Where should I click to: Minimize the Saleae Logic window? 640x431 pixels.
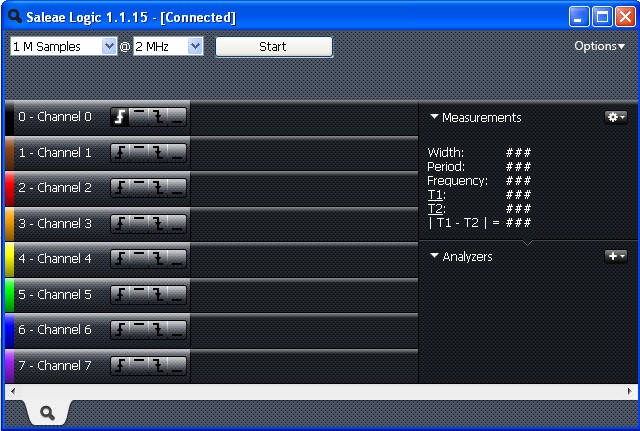tap(579, 17)
